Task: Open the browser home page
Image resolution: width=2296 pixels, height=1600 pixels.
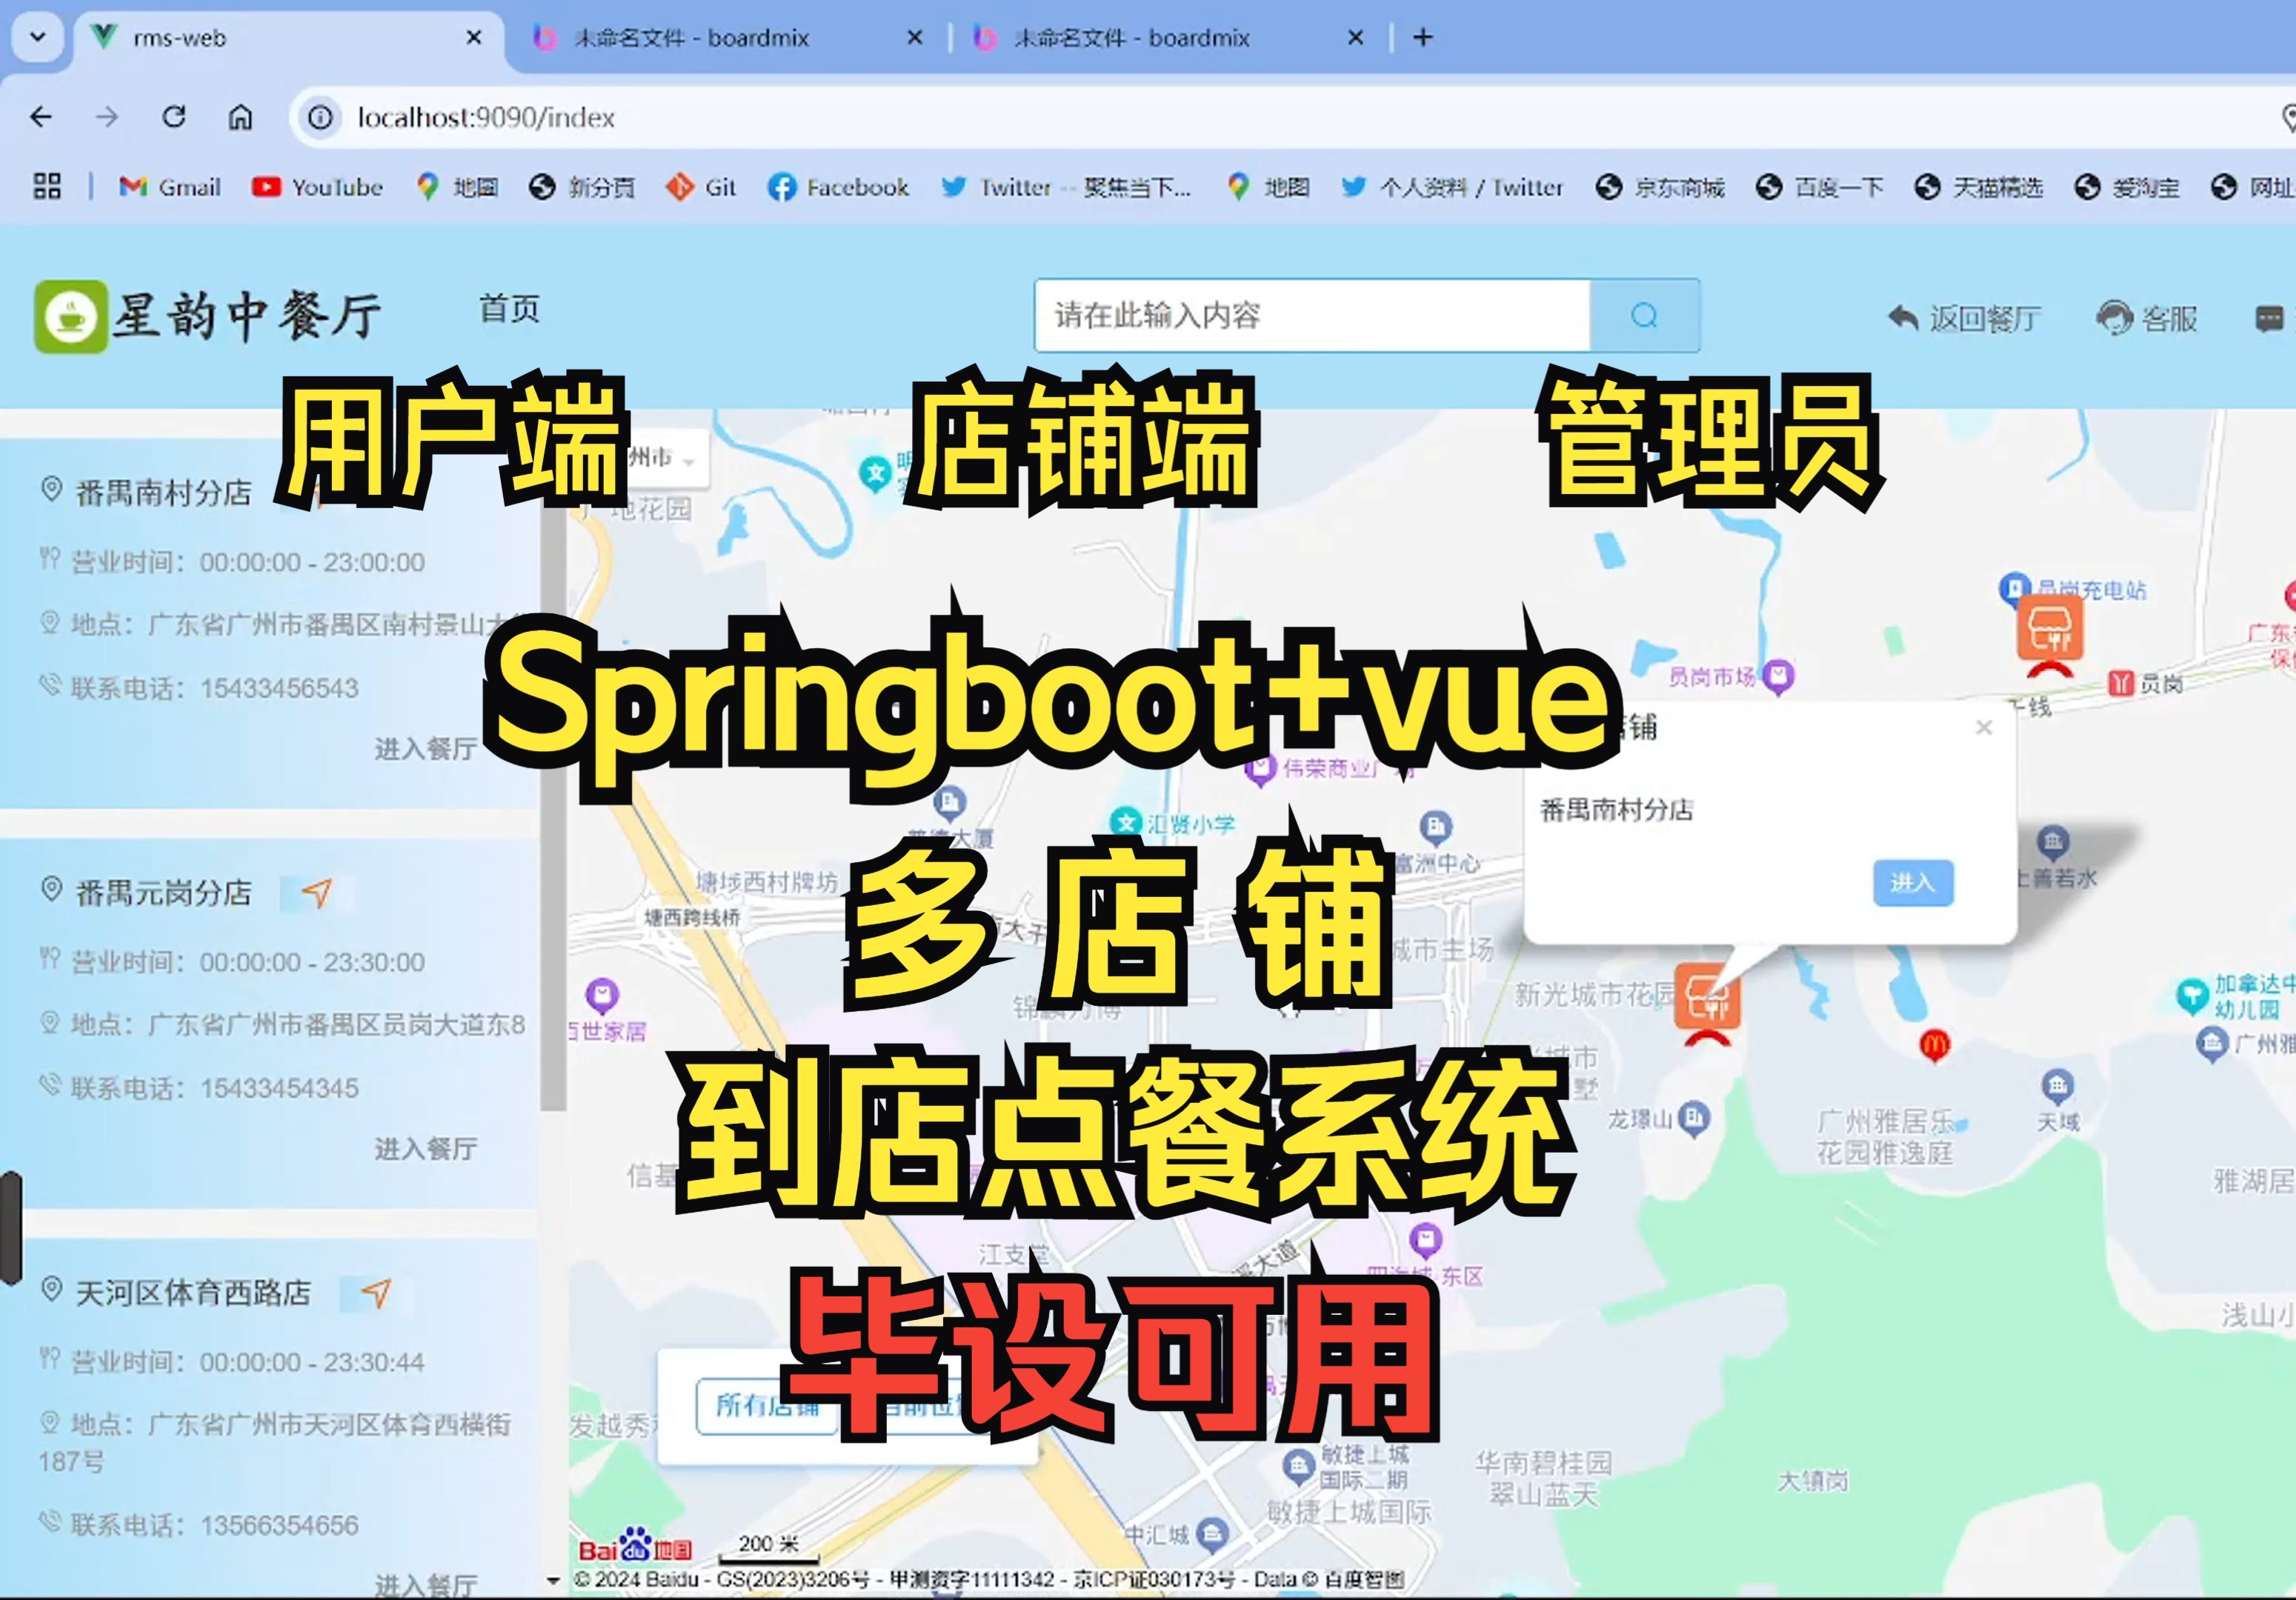Action: point(240,117)
